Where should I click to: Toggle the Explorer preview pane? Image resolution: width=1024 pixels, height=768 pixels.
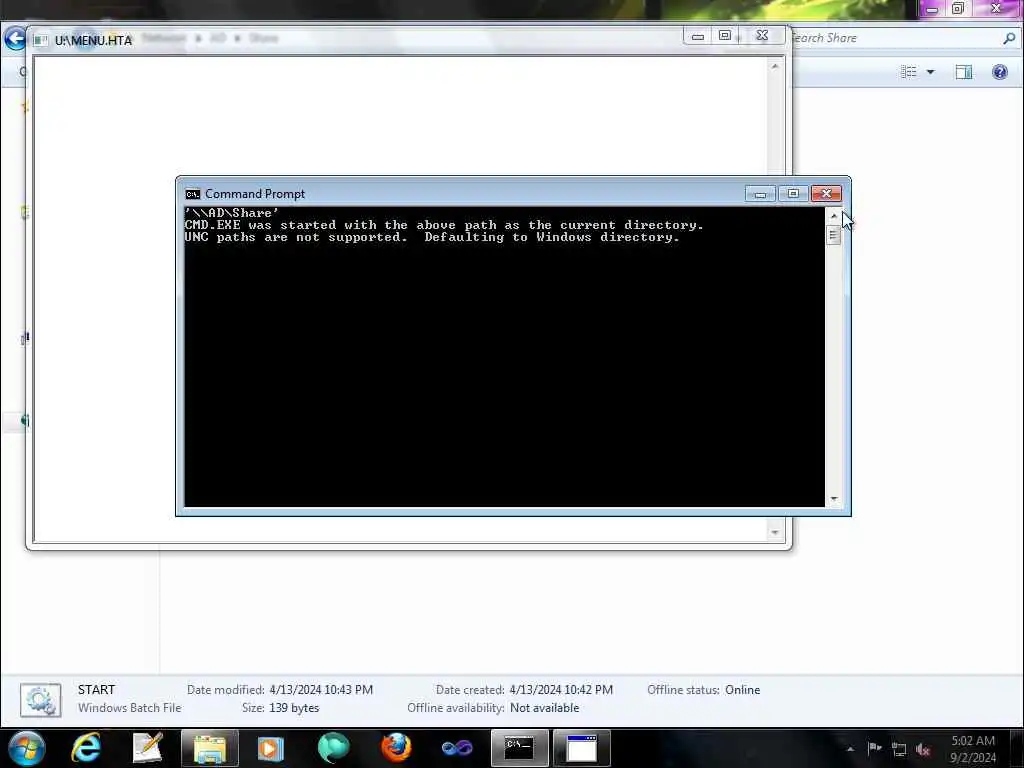pyautogui.click(x=964, y=72)
